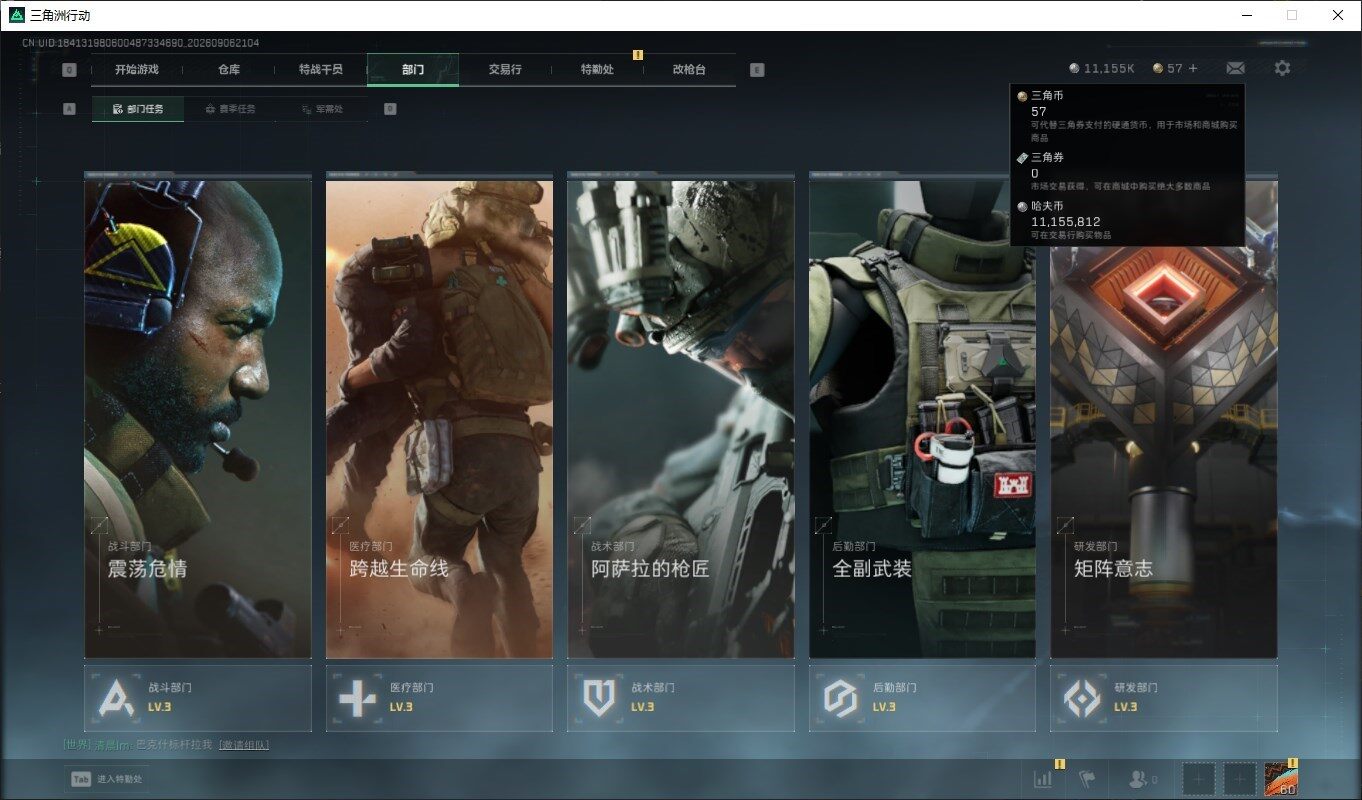The height and width of the screenshot is (800, 1362).
Task: Open the 交易行 tab
Action: pyautogui.click(x=505, y=70)
